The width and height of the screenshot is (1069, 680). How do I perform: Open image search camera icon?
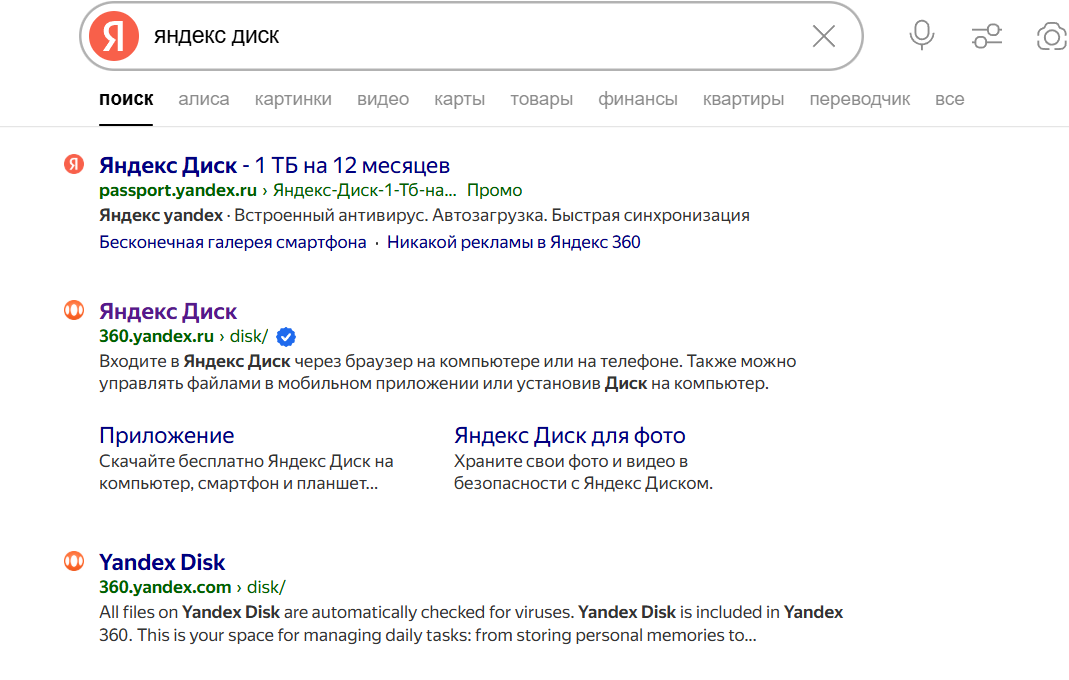[1051, 36]
